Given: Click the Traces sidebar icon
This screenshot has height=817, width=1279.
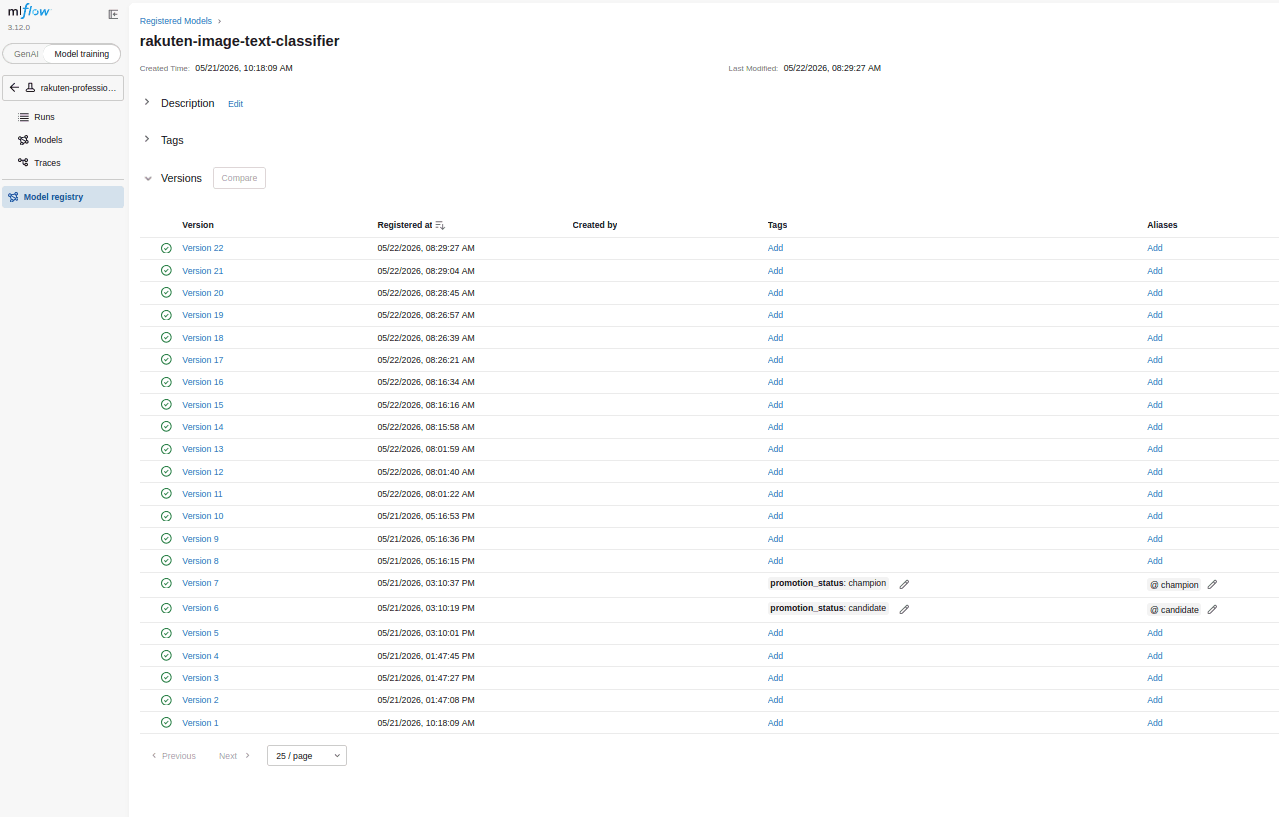Looking at the screenshot, I should 23,163.
